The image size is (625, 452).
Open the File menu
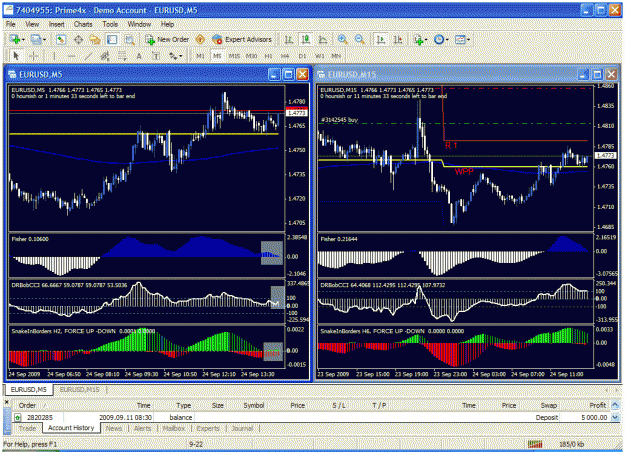[x=10, y=24]
